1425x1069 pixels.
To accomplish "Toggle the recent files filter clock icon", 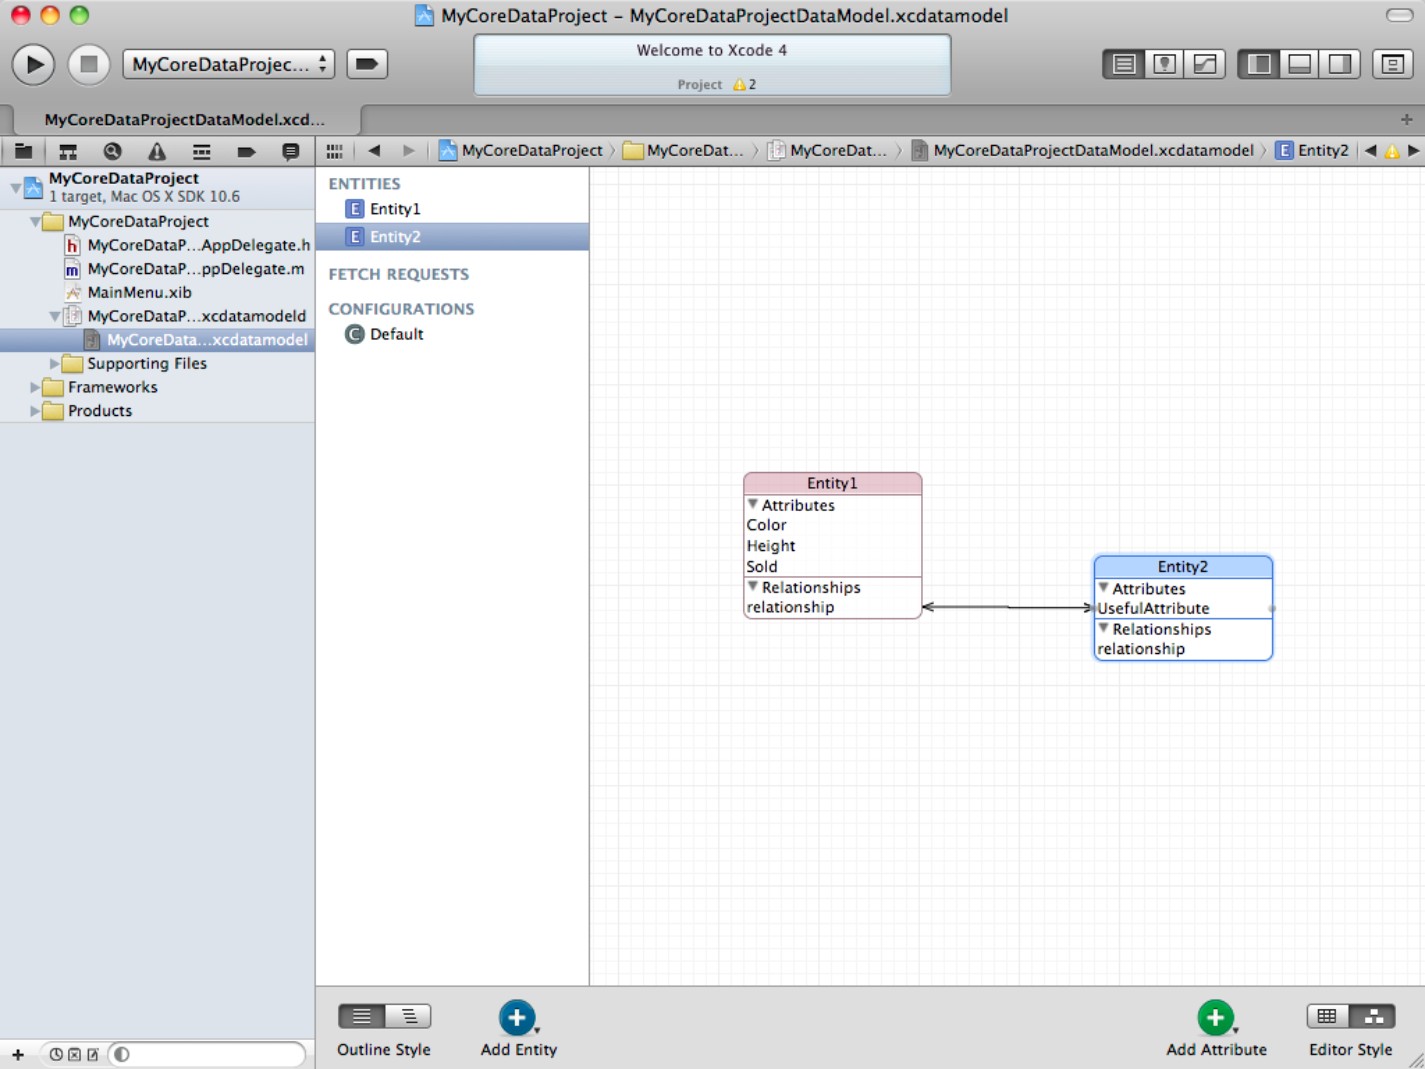I will (56, 1054).
